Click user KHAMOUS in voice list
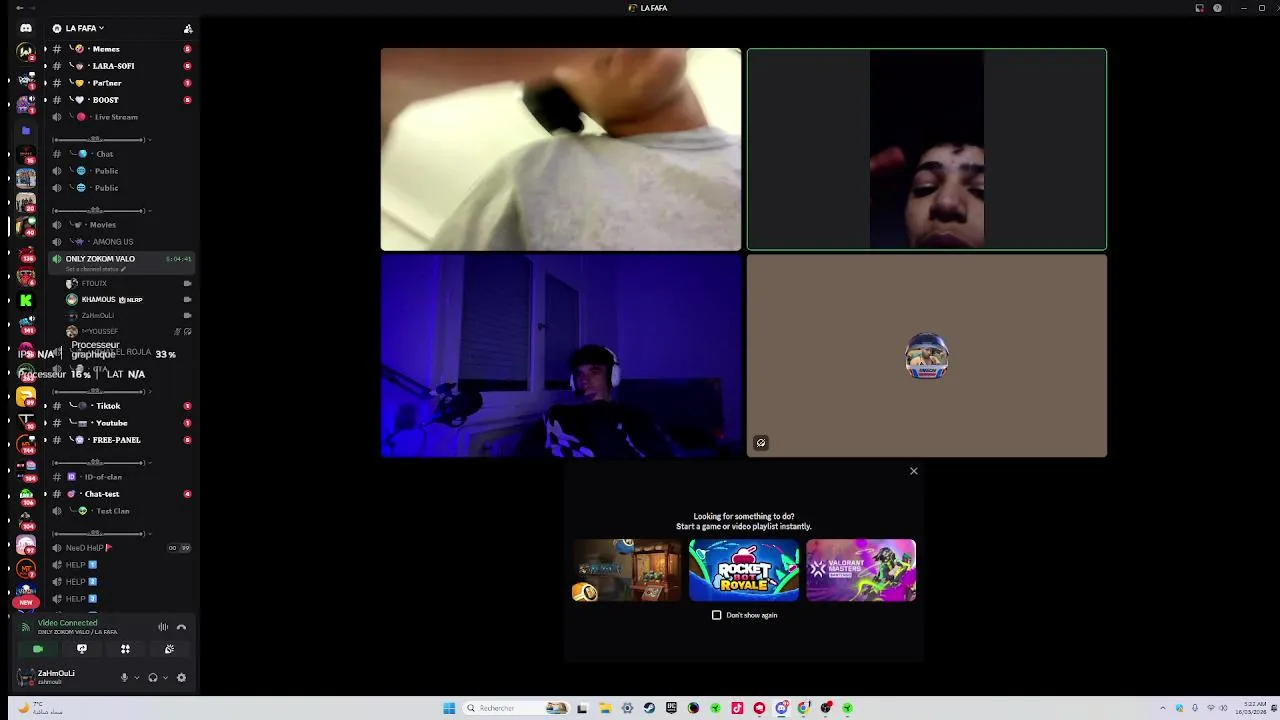Image resolution: width=1280 pixels, height=720 pixels. pyautogui.click(x=126, y=300)
